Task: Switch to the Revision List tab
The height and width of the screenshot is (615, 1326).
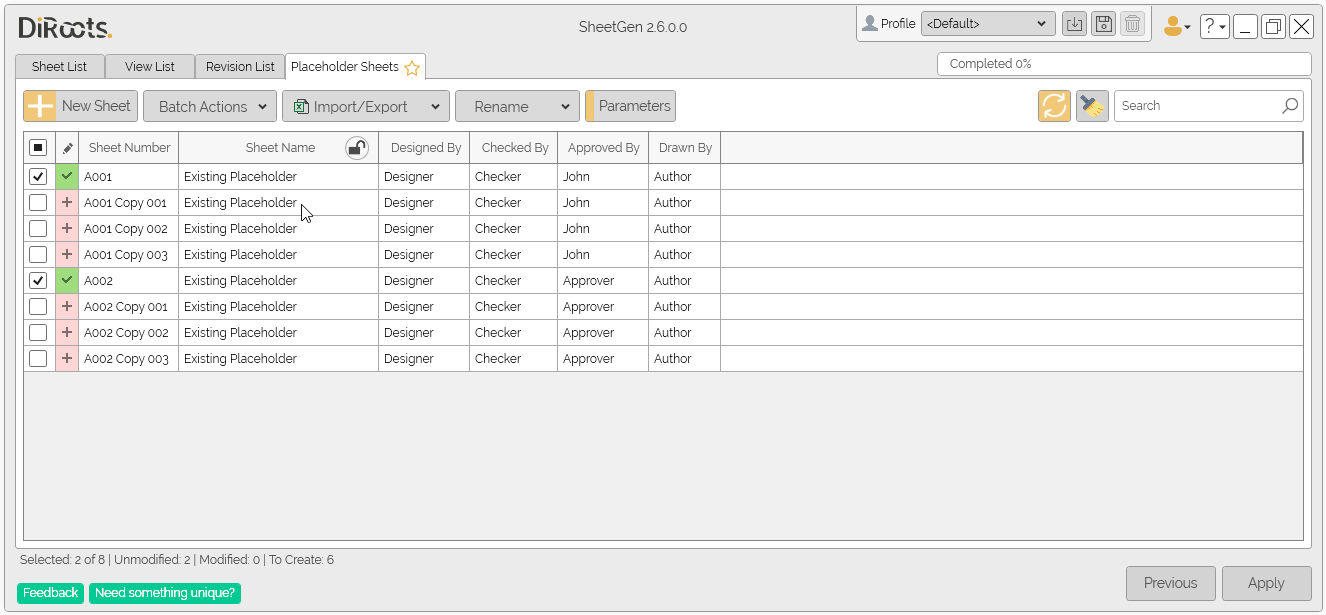Action: click(x=240, y=66)
